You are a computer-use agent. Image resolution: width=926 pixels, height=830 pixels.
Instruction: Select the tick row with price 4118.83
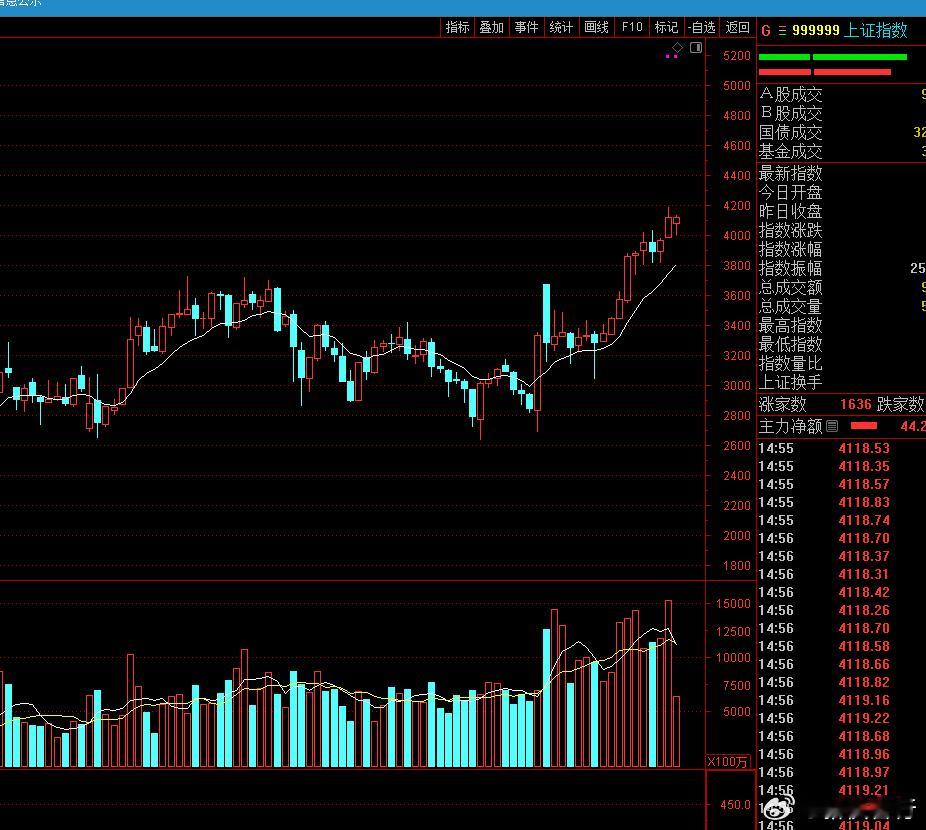(842, 502)
